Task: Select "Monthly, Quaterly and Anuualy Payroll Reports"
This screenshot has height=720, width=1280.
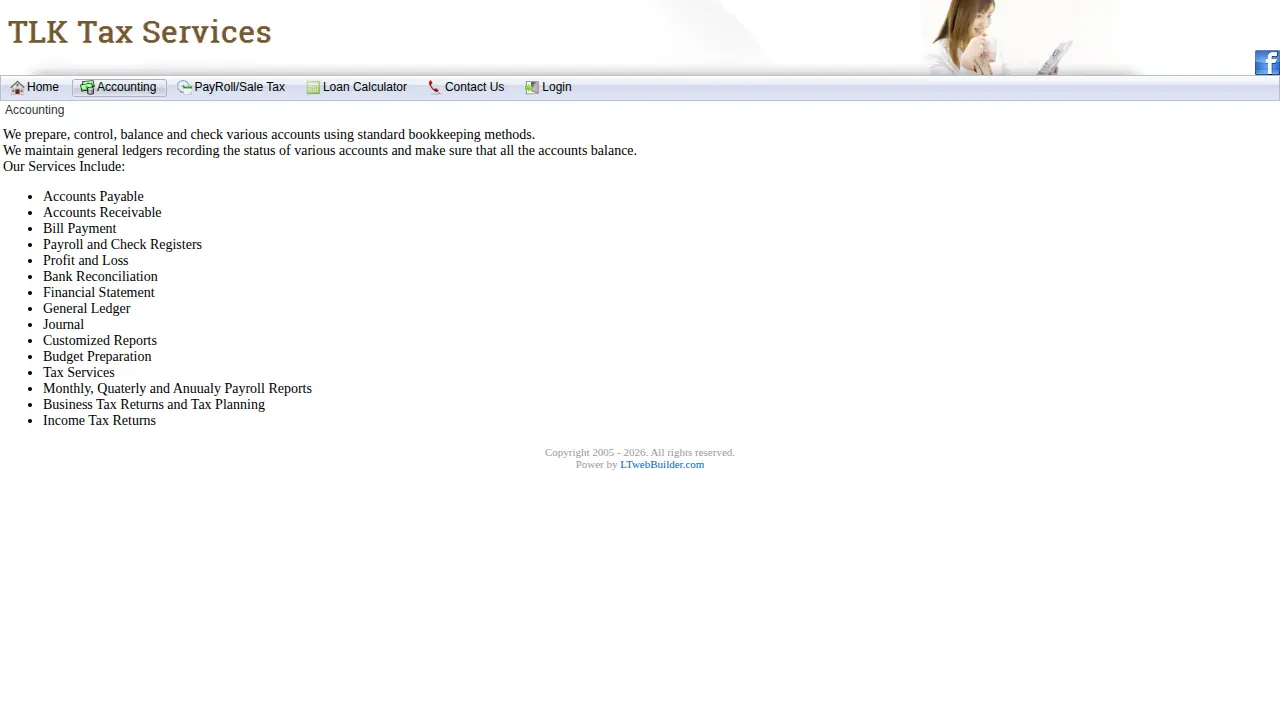Action: (x=177, y=388)
